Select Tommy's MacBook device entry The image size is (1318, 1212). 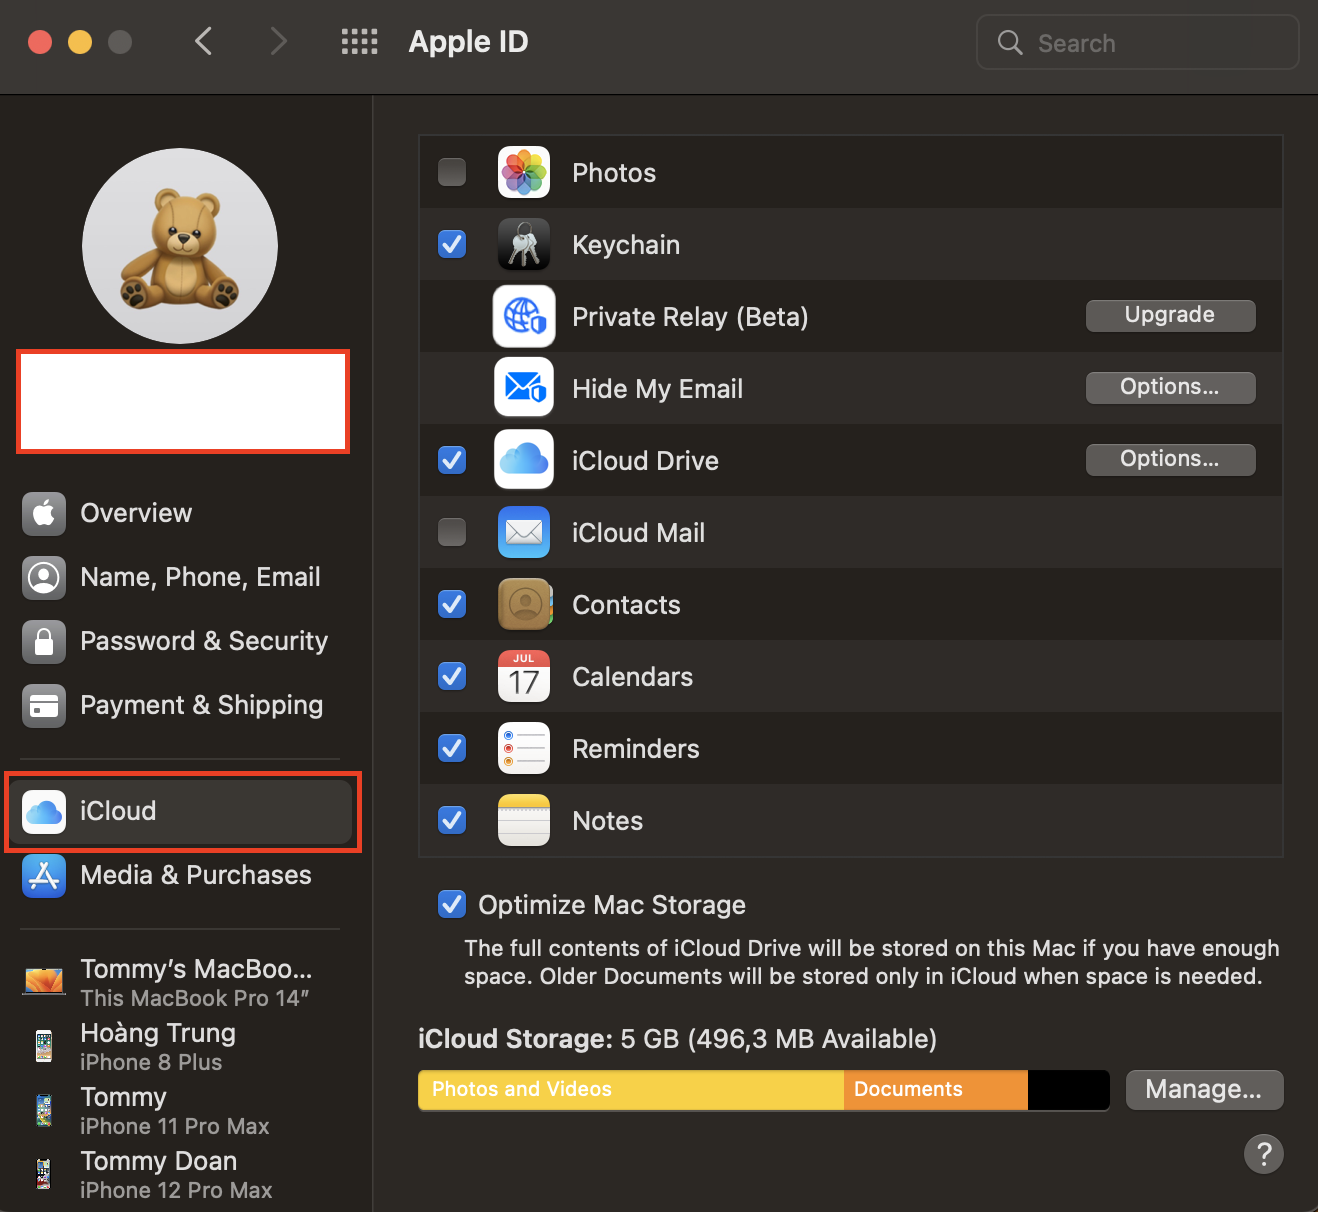[181, 982]
